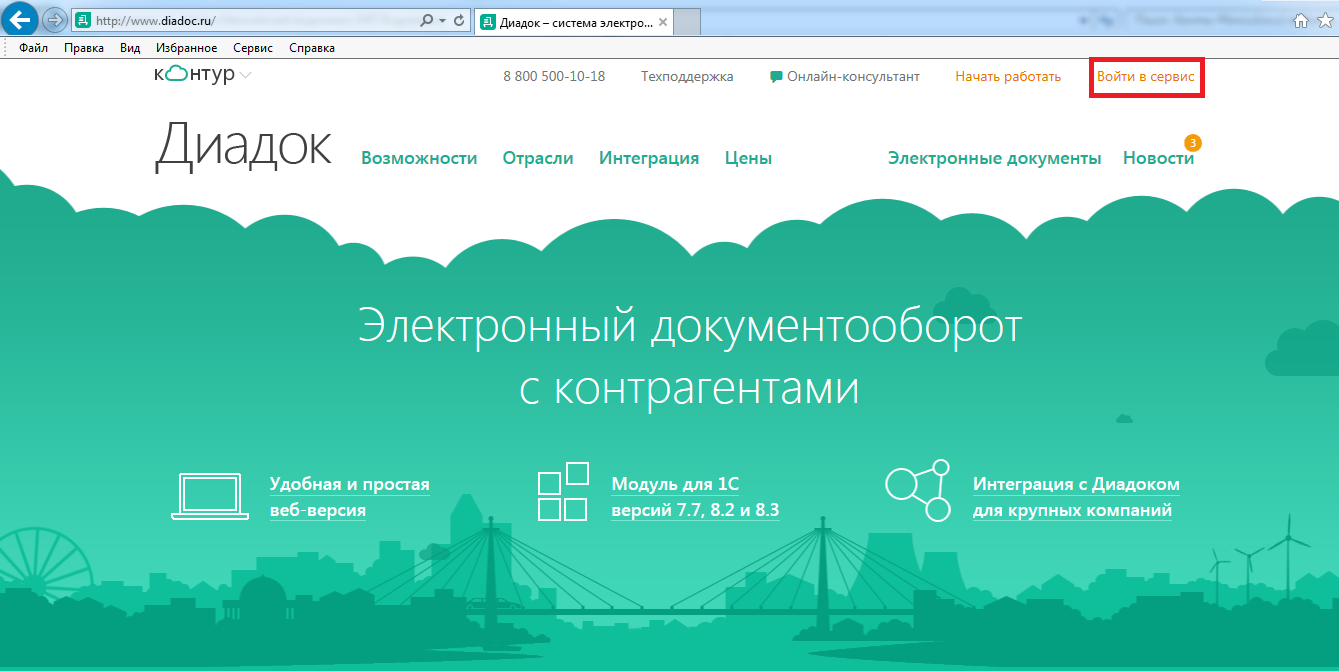Click the magnifier search icon in address bar
Viewport: 1339px width, 671px height.
click(427, 20)
